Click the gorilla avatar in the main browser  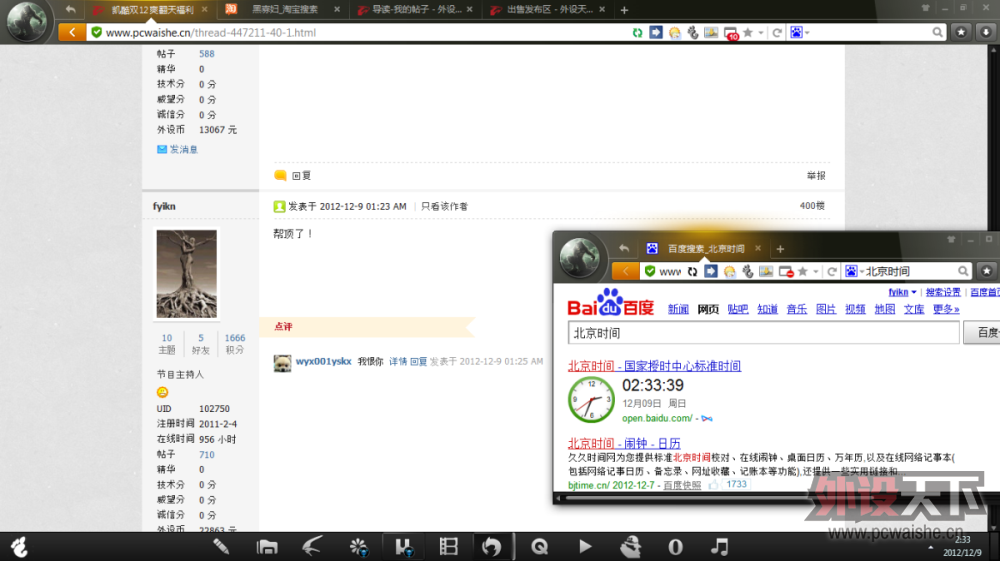click(x=27, y=21)
